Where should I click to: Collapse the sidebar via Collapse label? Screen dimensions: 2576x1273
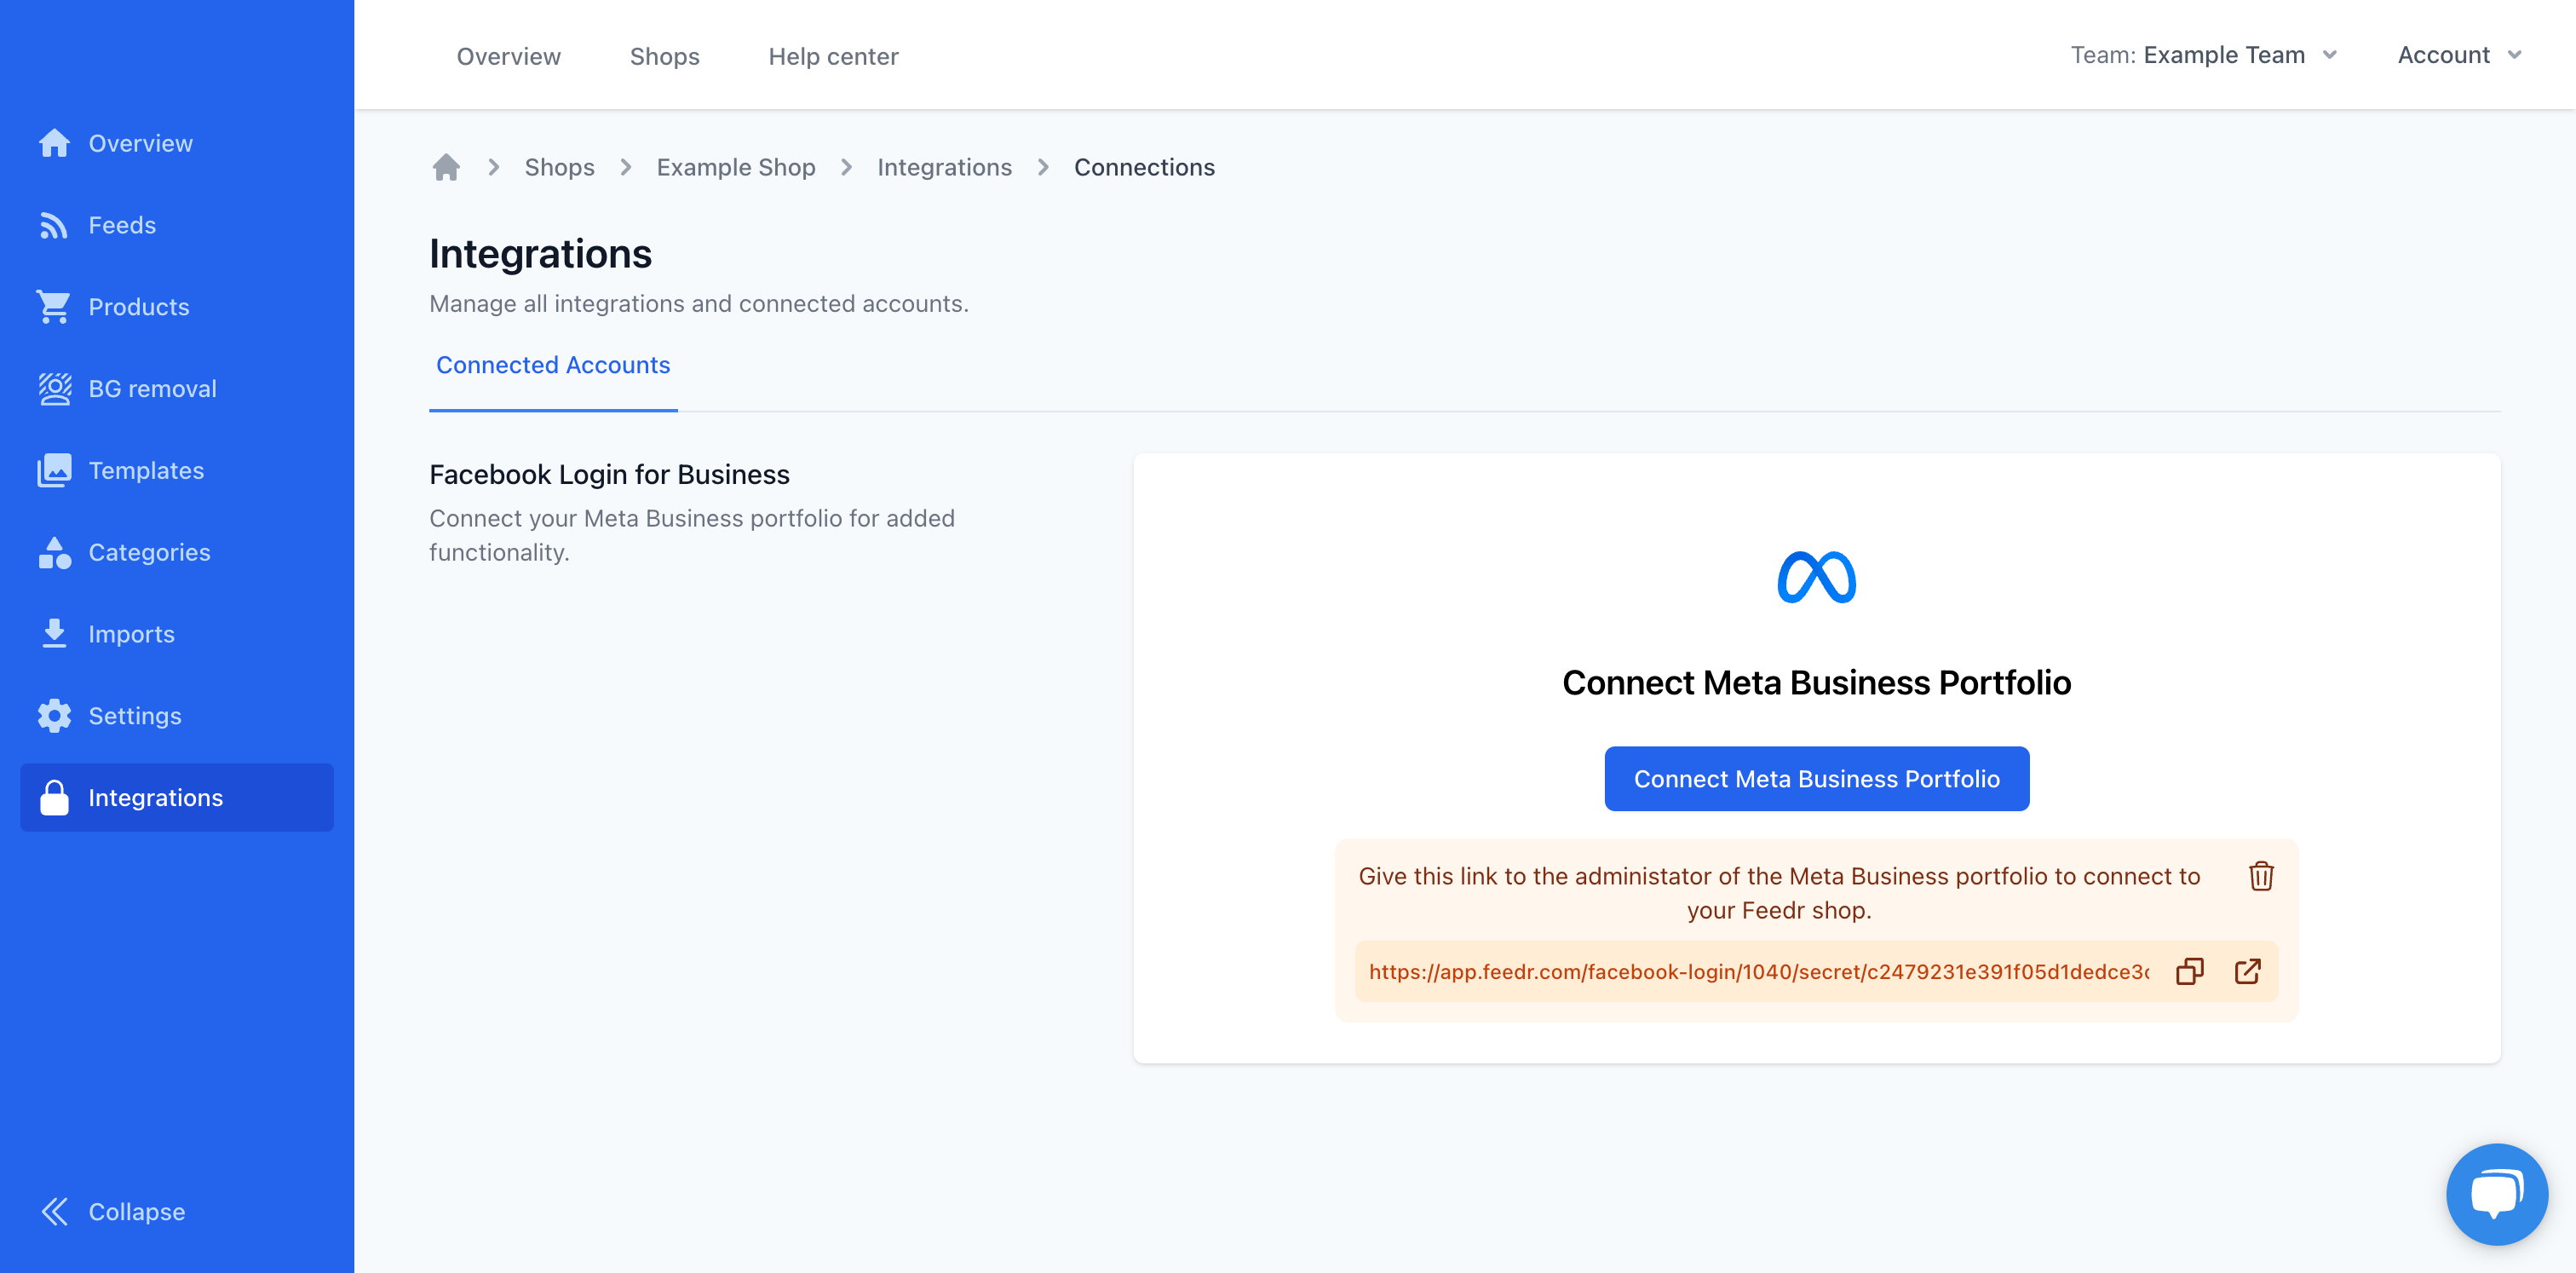click(x=137, y=1211)
